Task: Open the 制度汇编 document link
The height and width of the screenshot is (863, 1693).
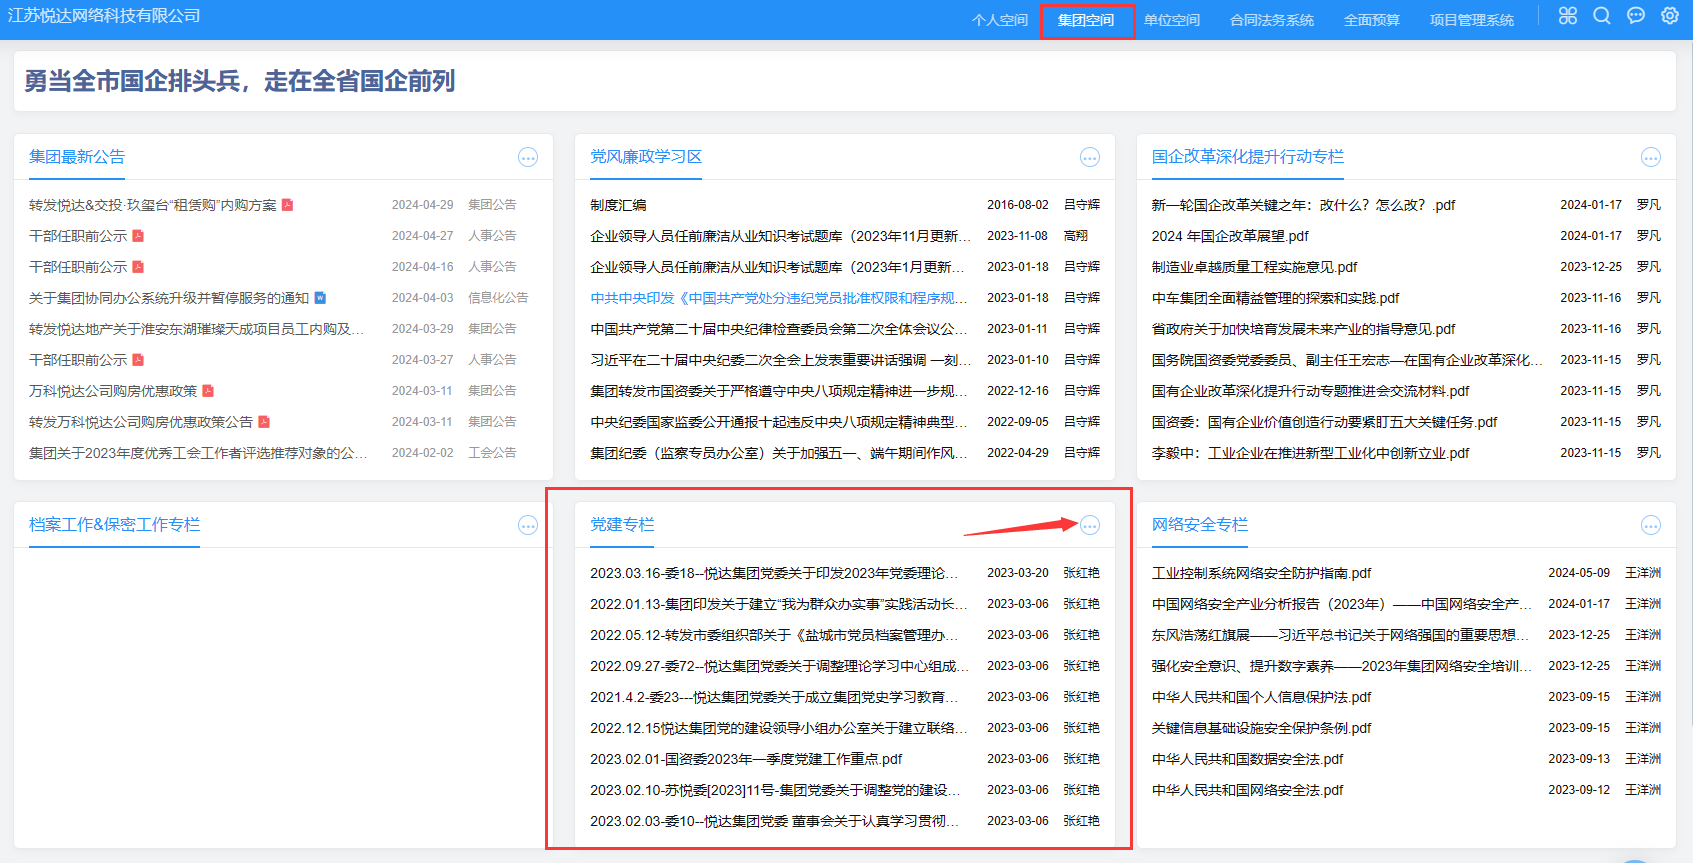Action: [x=618, y=205]
